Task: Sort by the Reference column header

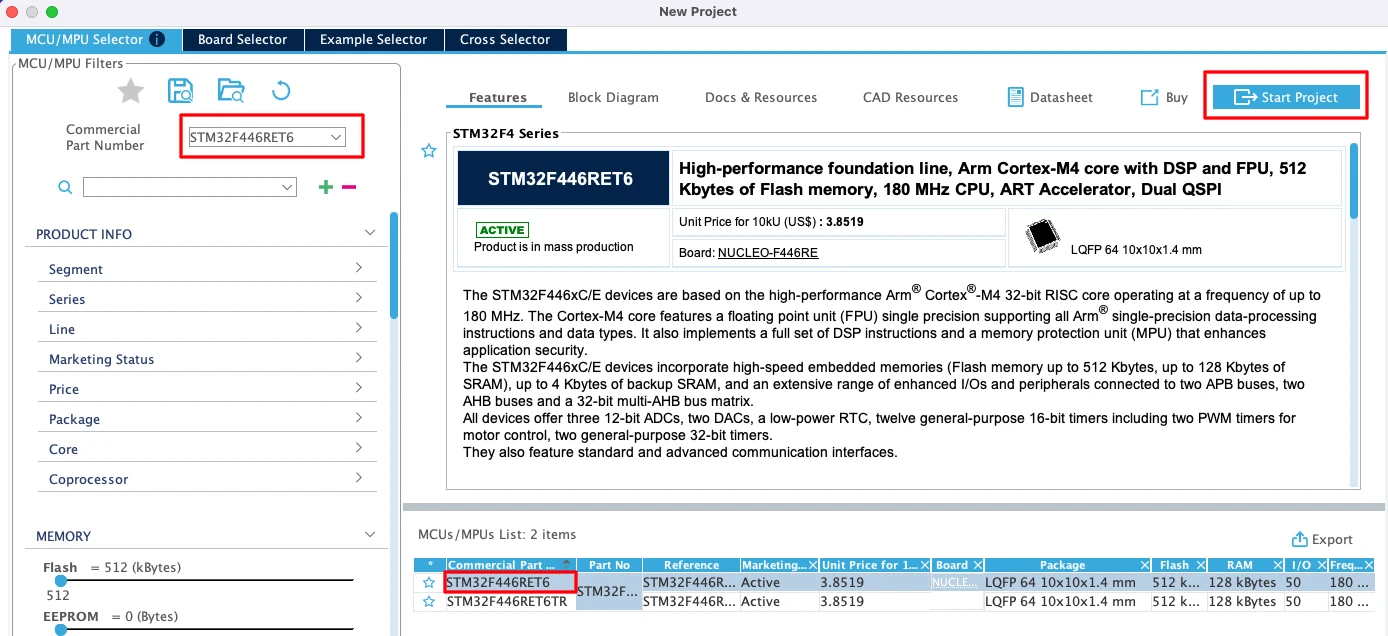Action: coord(691,565)
